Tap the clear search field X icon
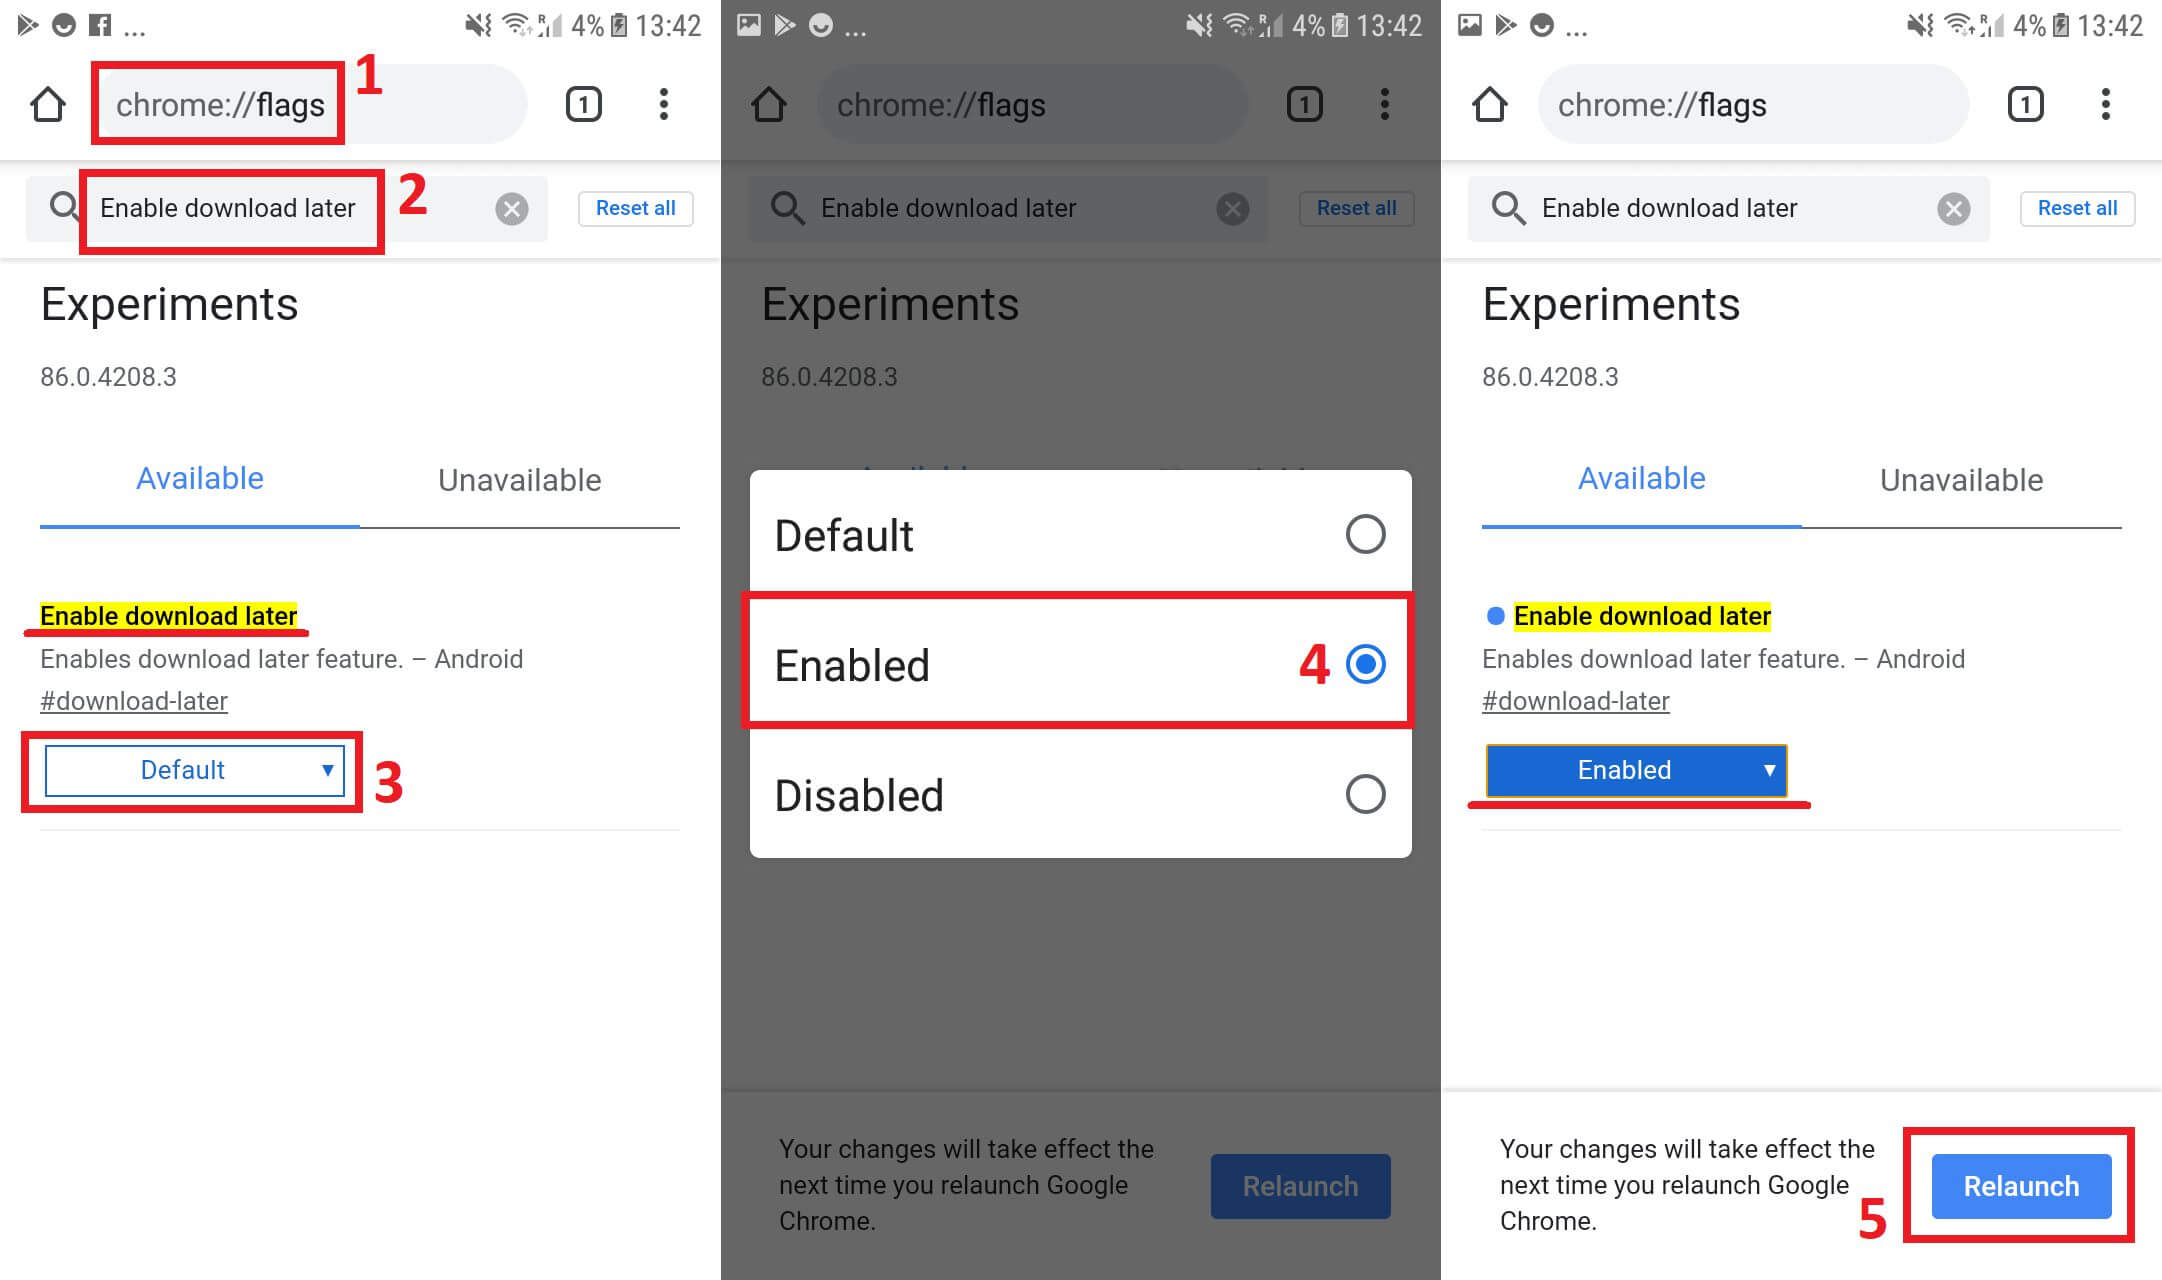This screenshot has height=1280, width=2162. [515, 209]
